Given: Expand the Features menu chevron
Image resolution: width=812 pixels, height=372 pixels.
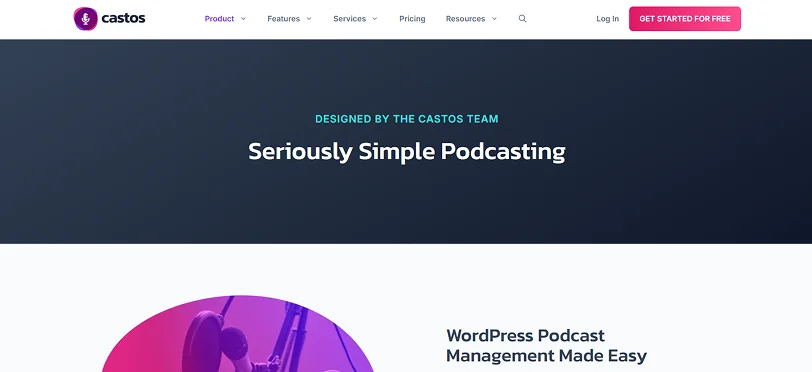Looking at the screenshot, I should 309,19.
